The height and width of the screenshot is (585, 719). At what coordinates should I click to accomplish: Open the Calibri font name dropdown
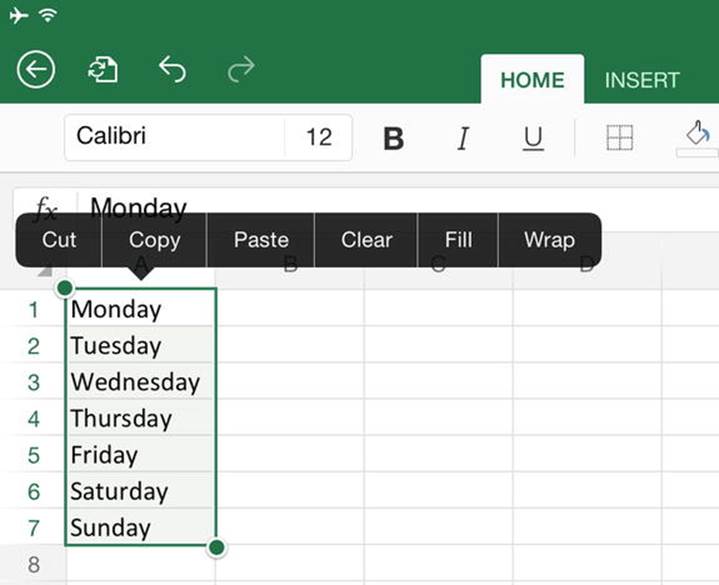point(175,137)
